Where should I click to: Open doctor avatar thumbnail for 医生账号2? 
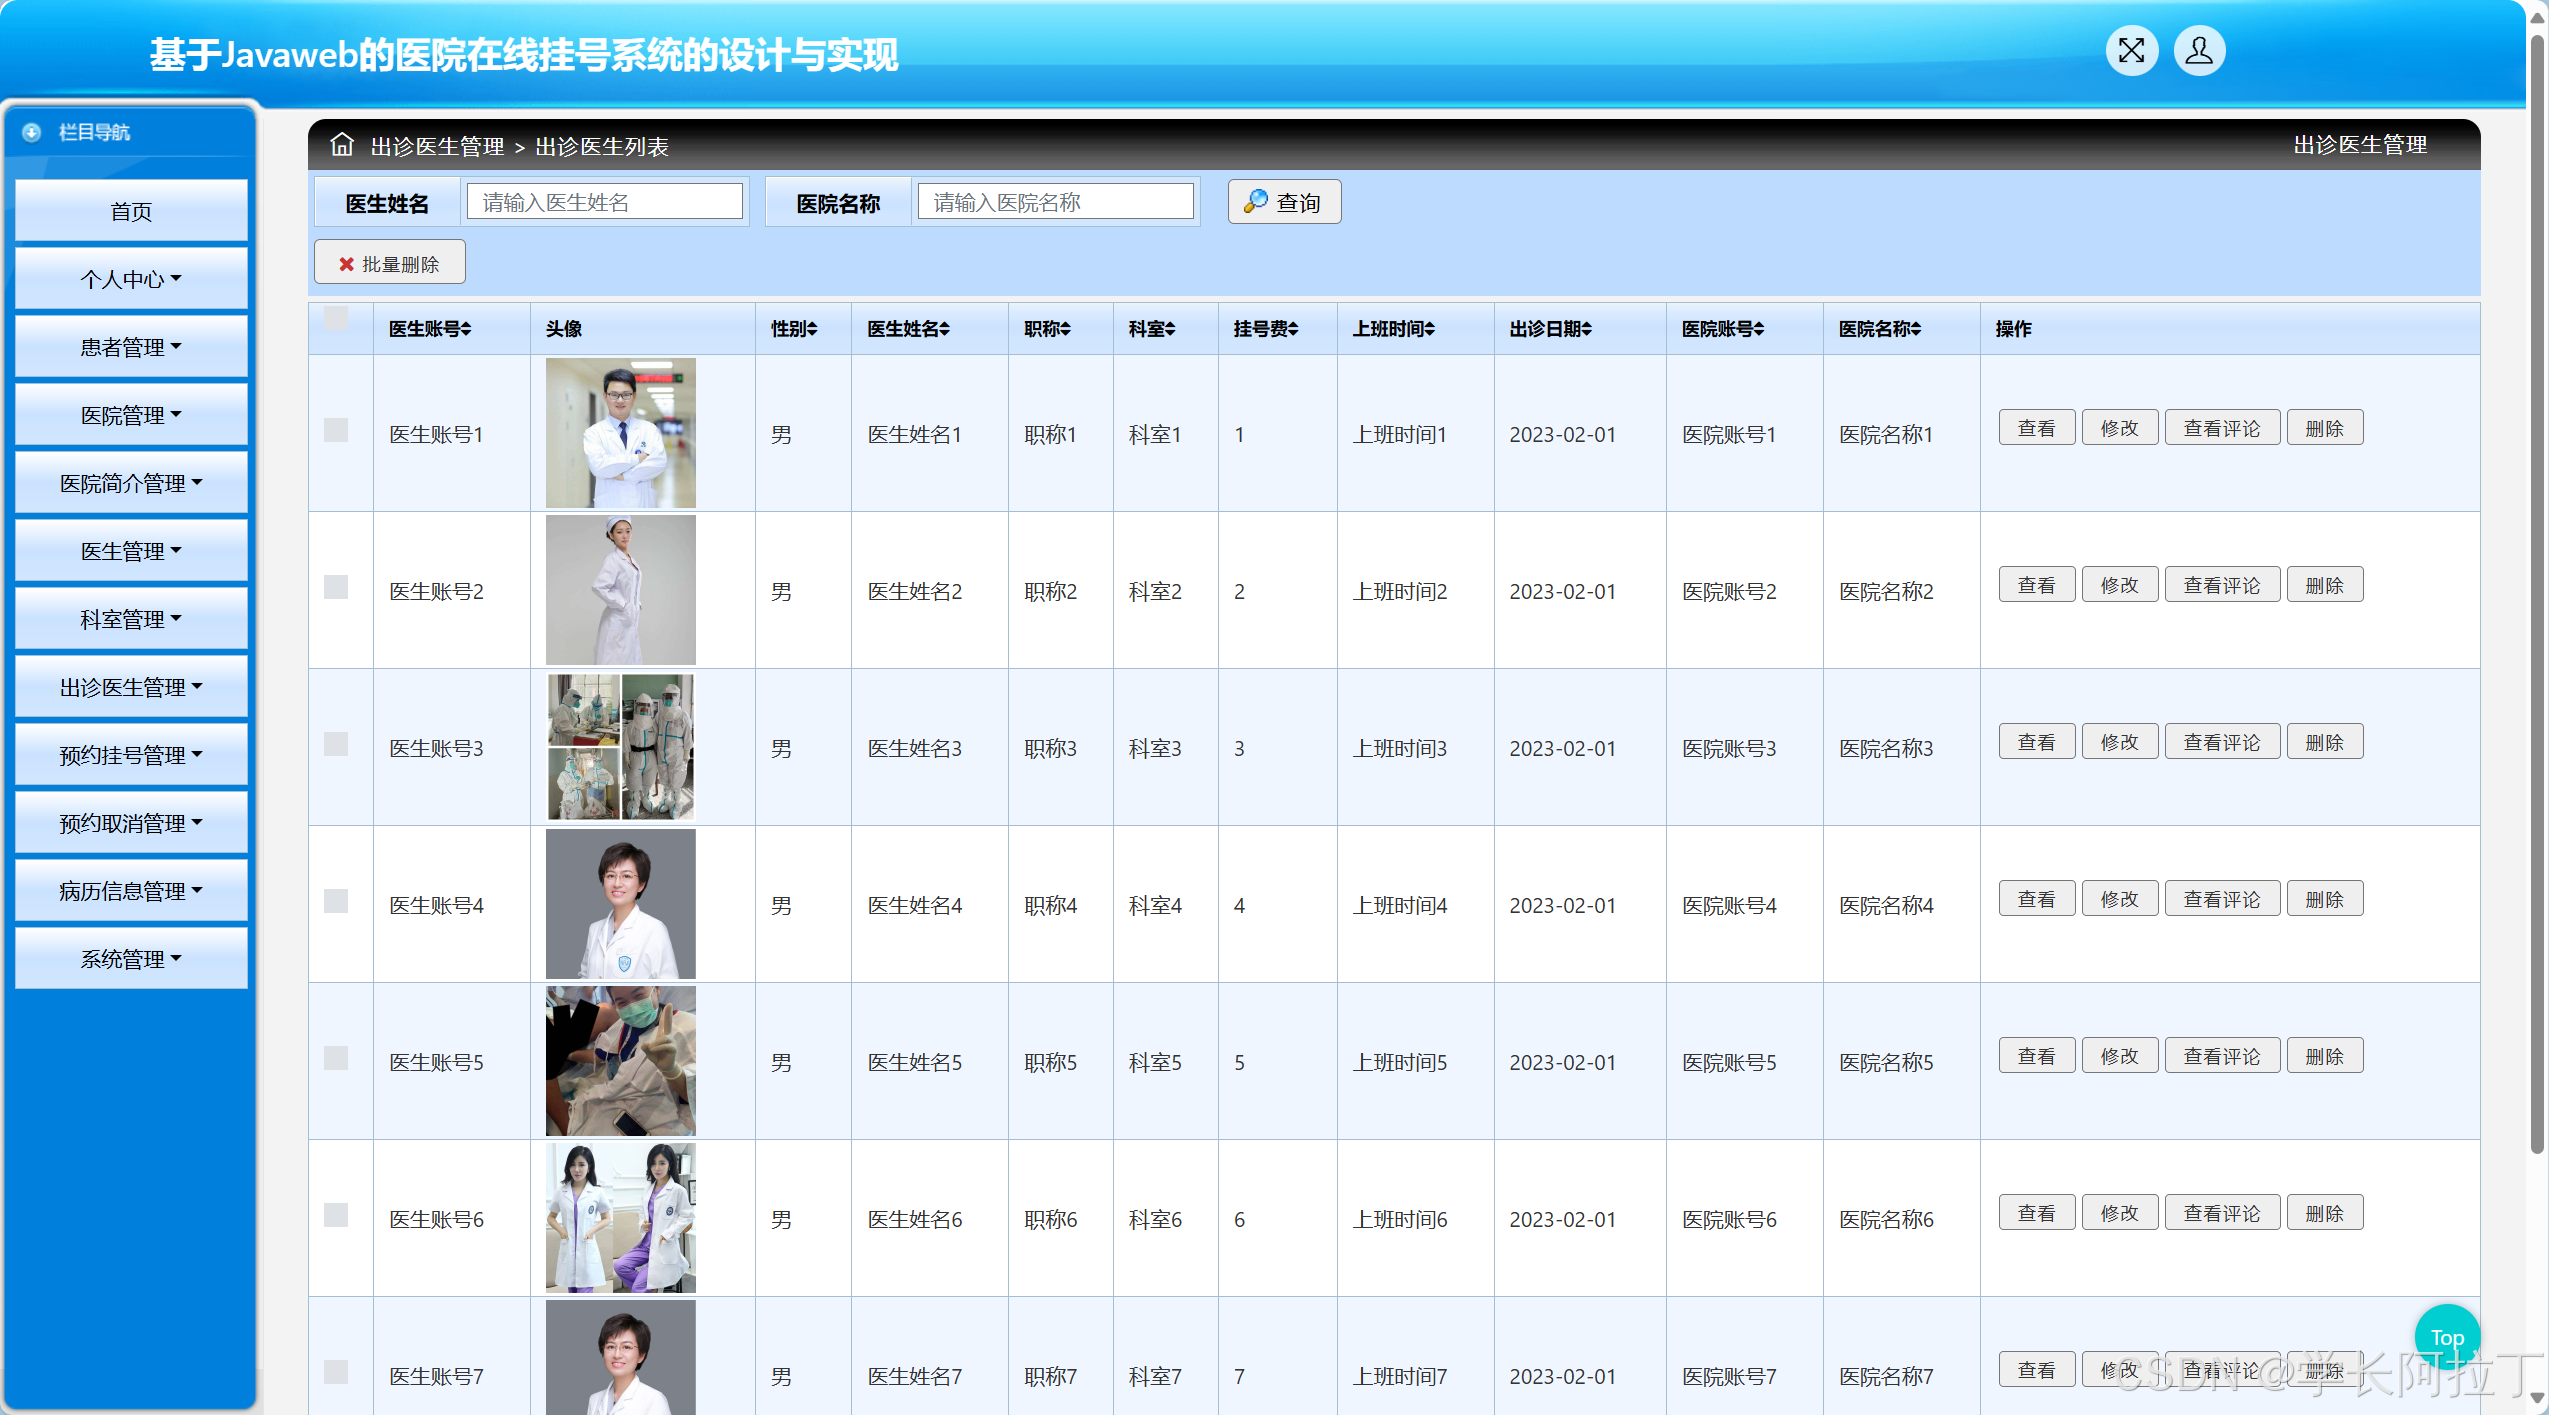click(x=620, y=590)
